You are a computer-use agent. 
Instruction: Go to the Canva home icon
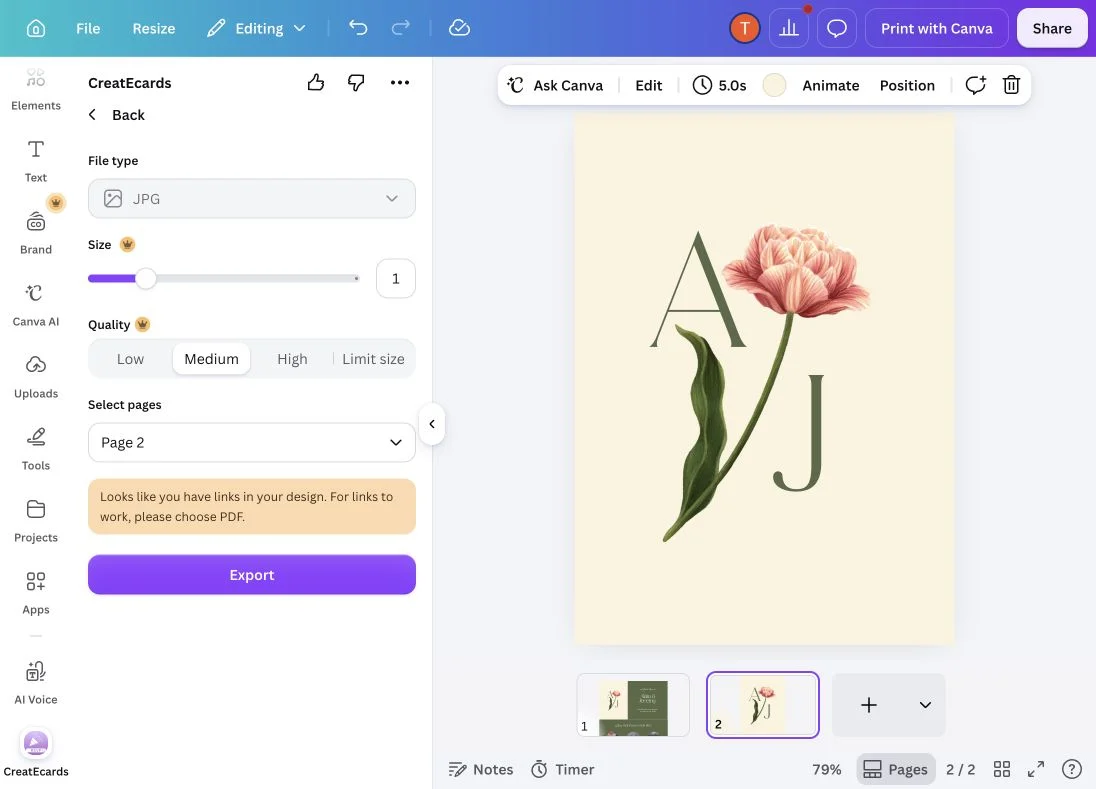[x=36, y=29]
